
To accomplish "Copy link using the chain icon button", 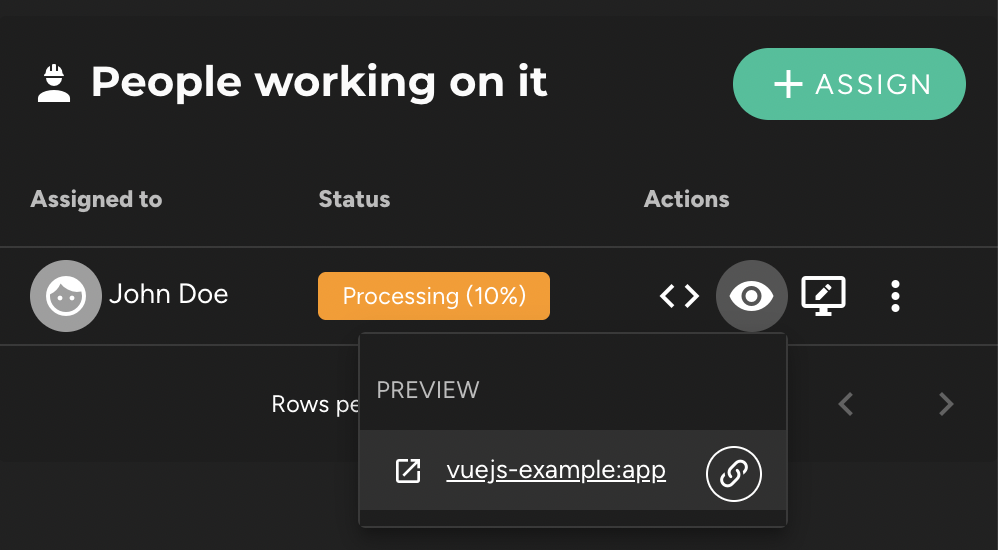I will (x=733, y=474).
